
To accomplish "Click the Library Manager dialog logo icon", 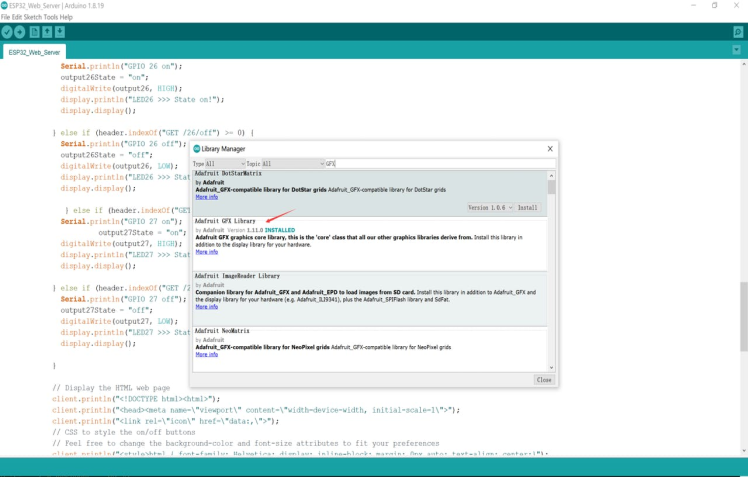I will pyautogui.click(x=197, y=149).
